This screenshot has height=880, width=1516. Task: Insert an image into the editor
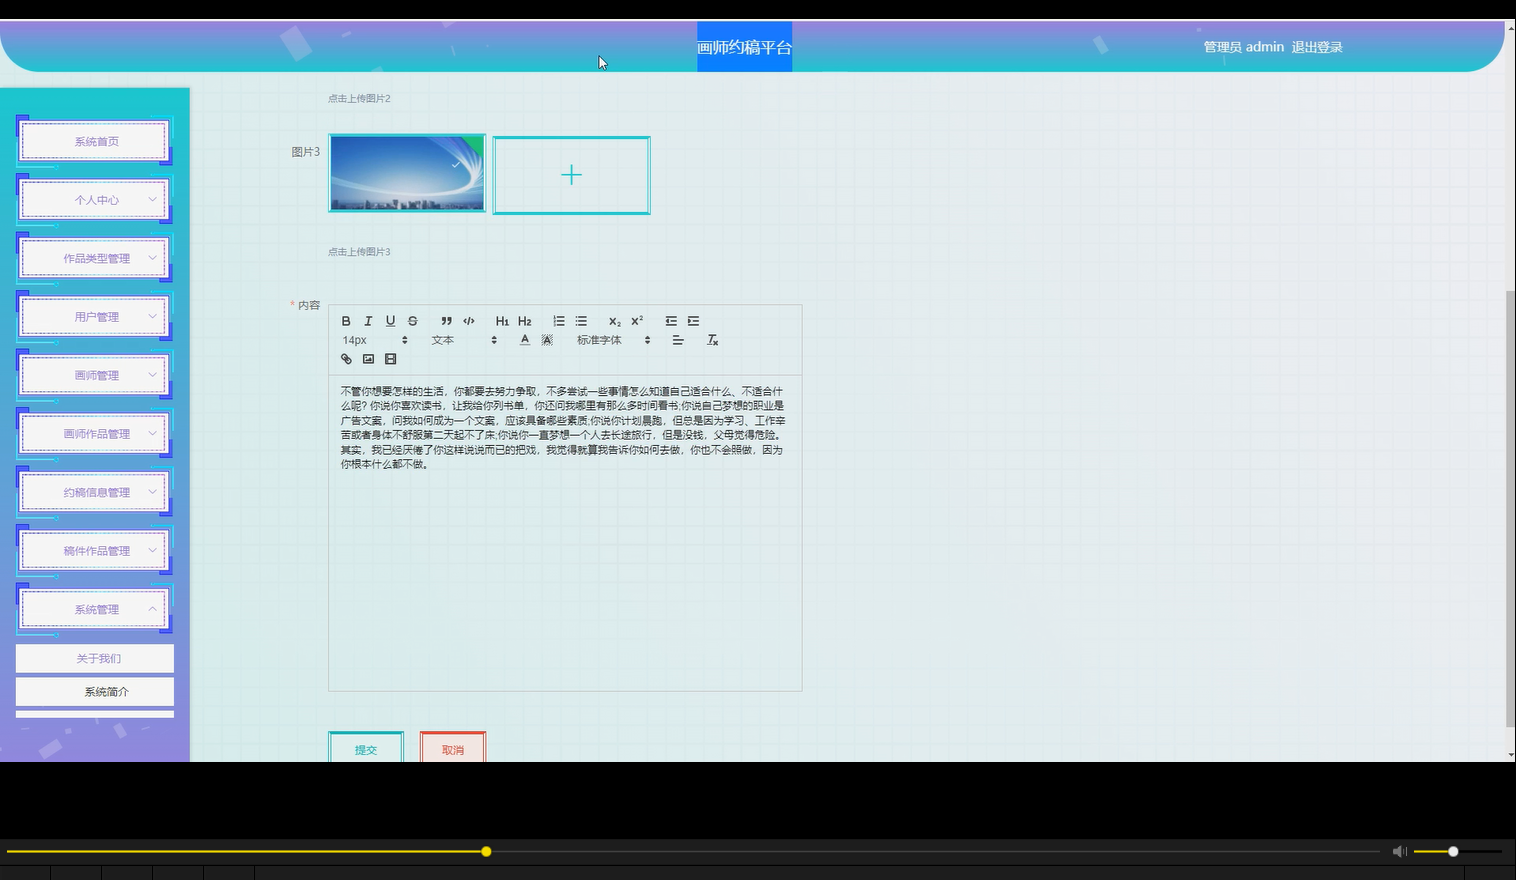[368, 359]
